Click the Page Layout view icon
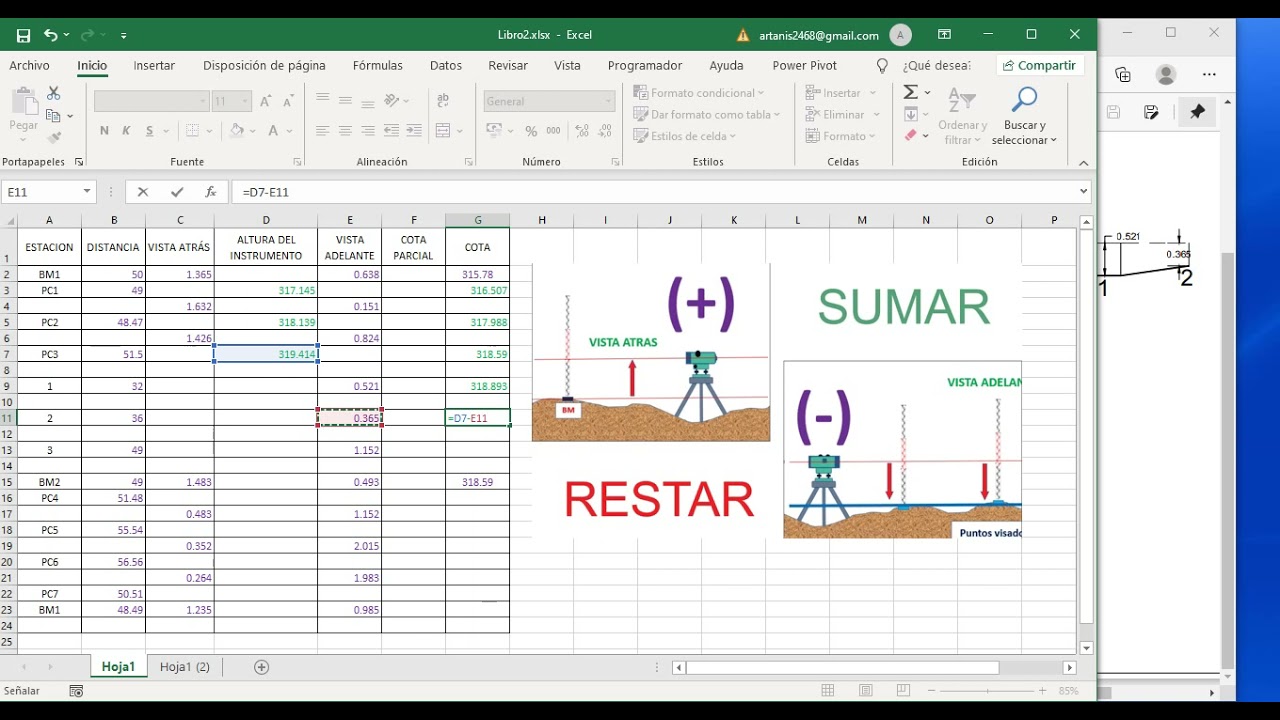The image size is (1280, 720). click(x=866, y=691)
